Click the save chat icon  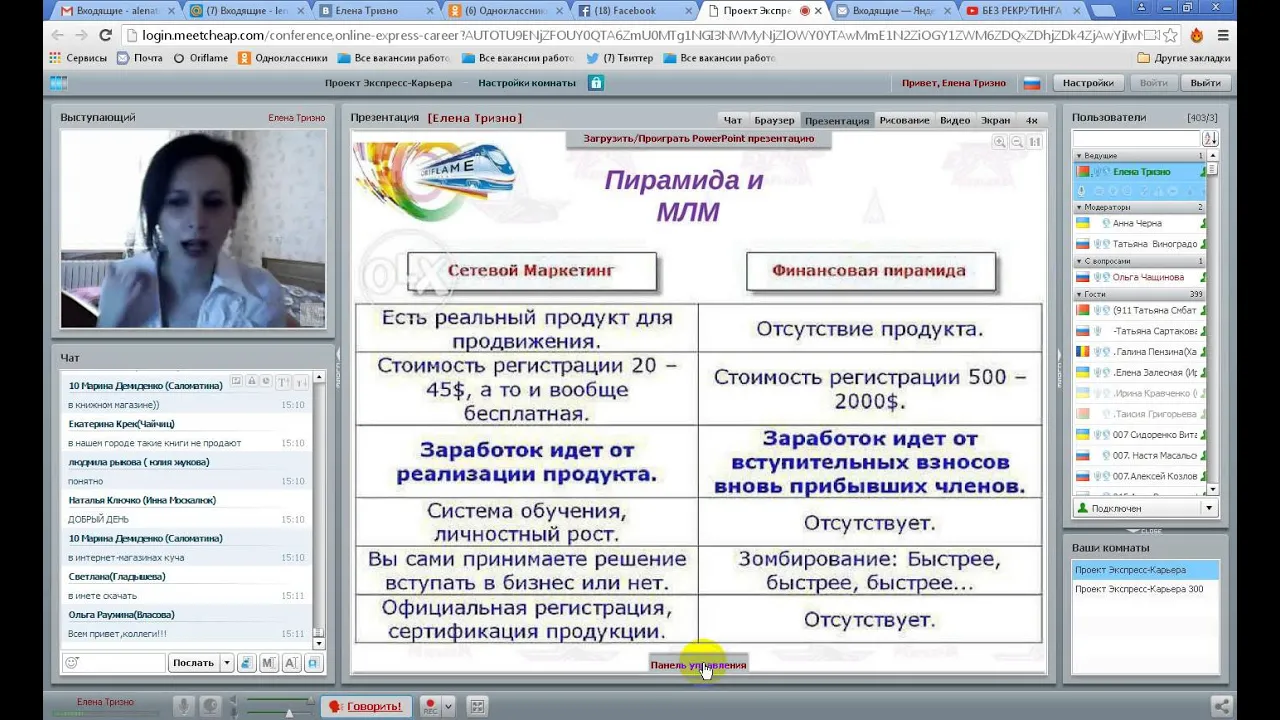coord(313,663)
